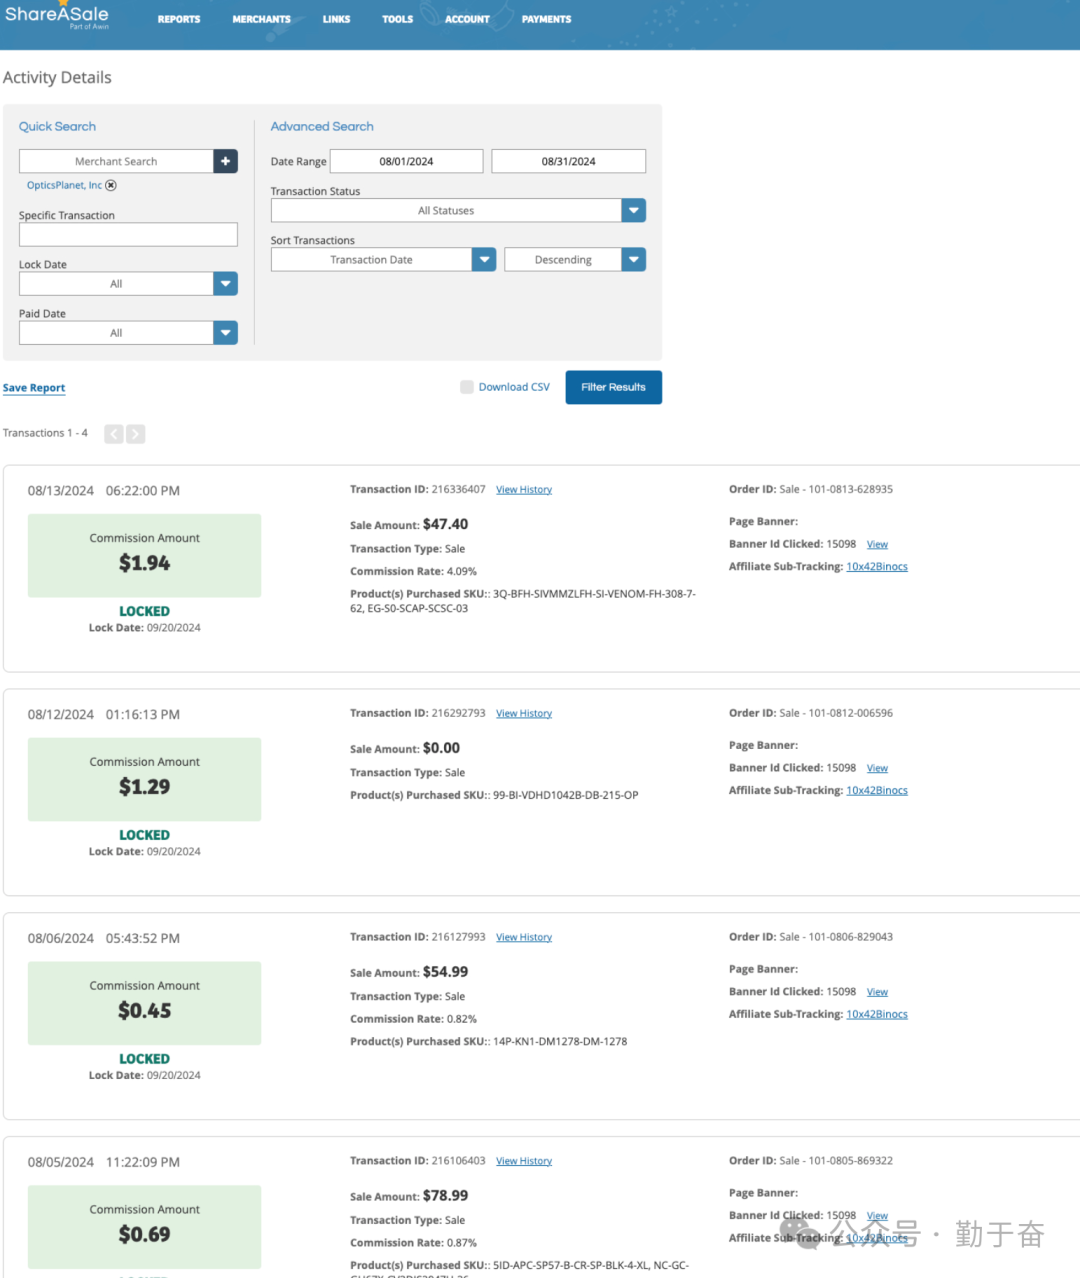Enable the Download CSV checkbox
1080x1278 pixels.
[x=467, y=387]
